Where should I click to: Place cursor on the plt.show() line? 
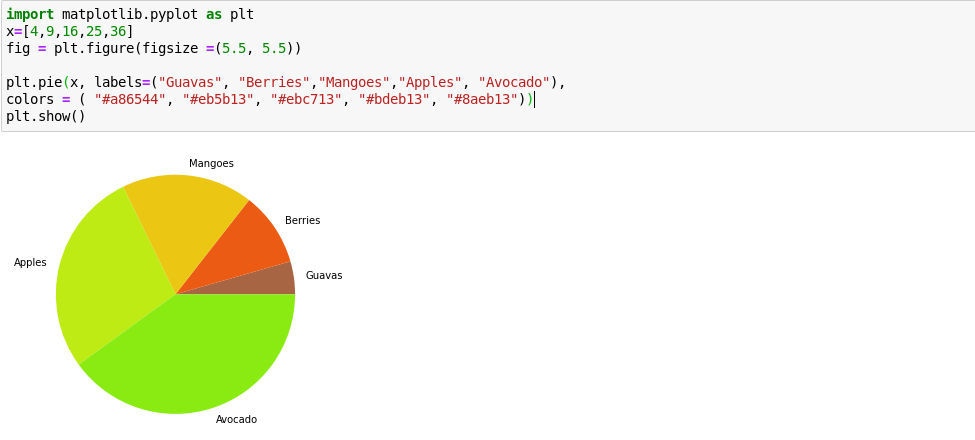point(46,117)
